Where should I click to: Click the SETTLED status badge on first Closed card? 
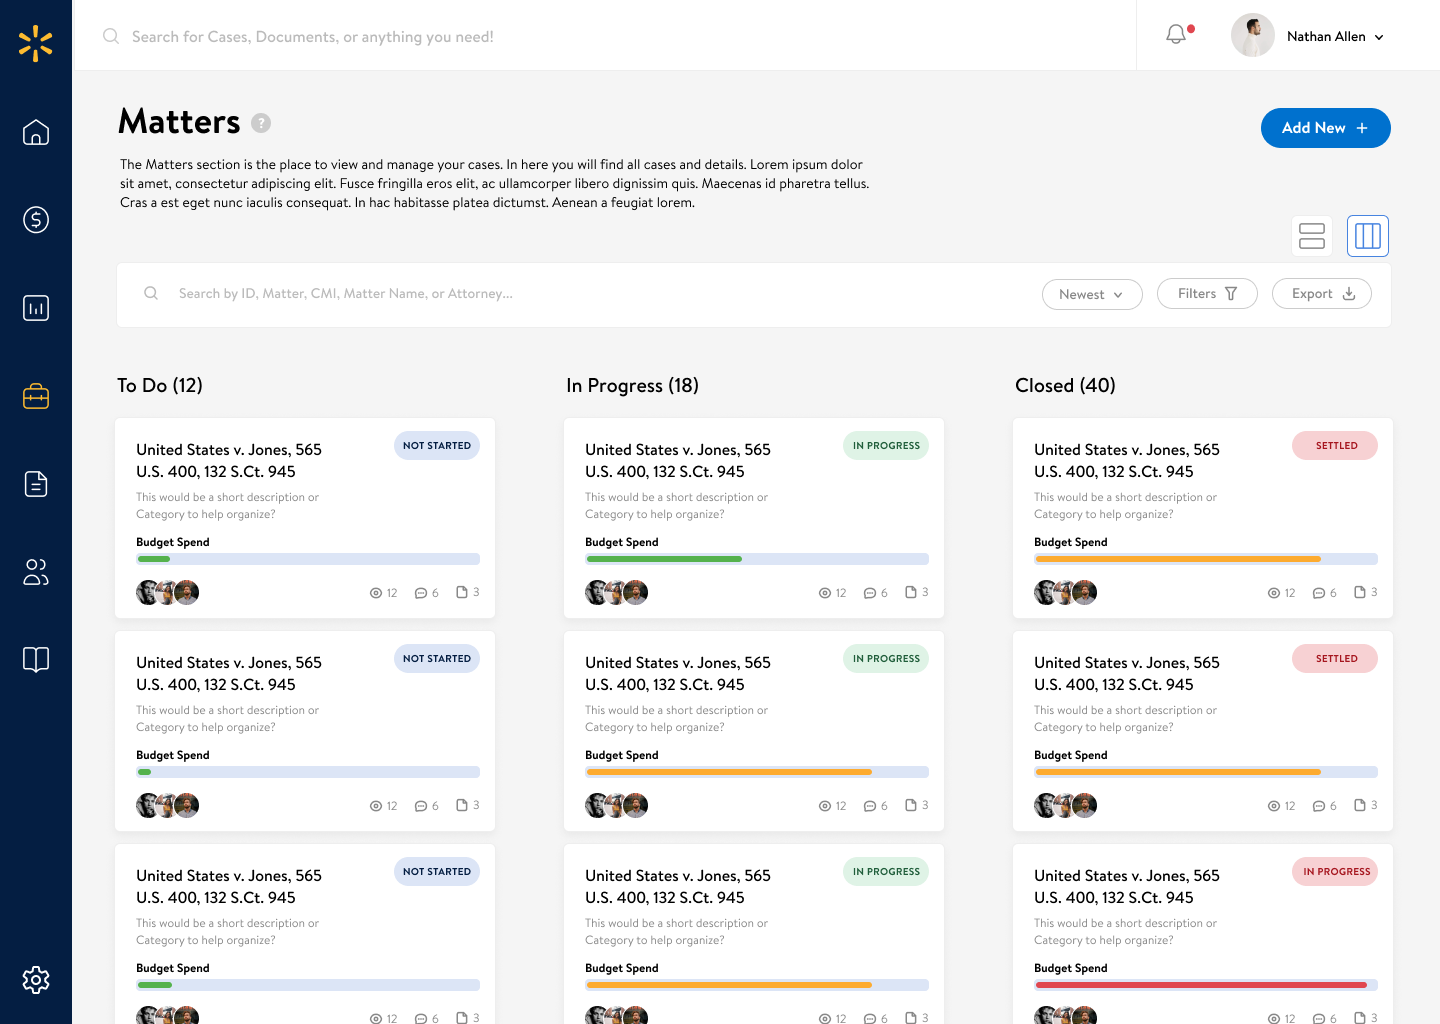1335,446
